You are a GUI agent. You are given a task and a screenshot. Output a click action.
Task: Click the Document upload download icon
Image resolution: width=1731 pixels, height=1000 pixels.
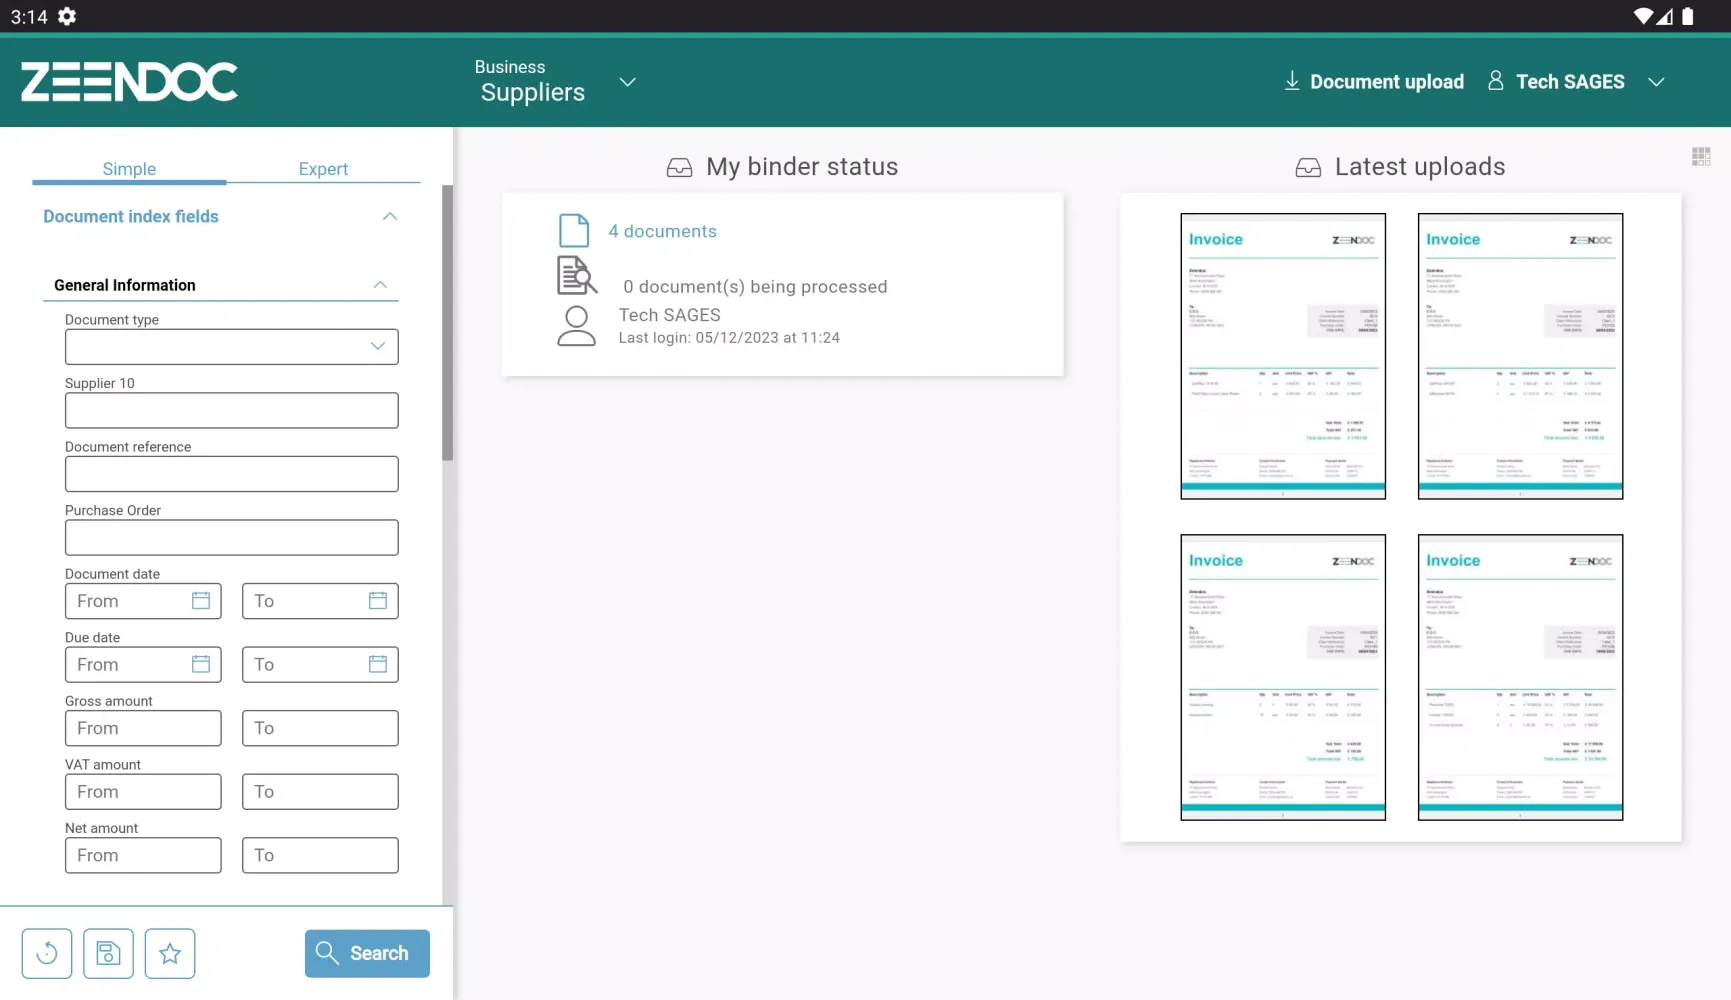(1292, 81)
